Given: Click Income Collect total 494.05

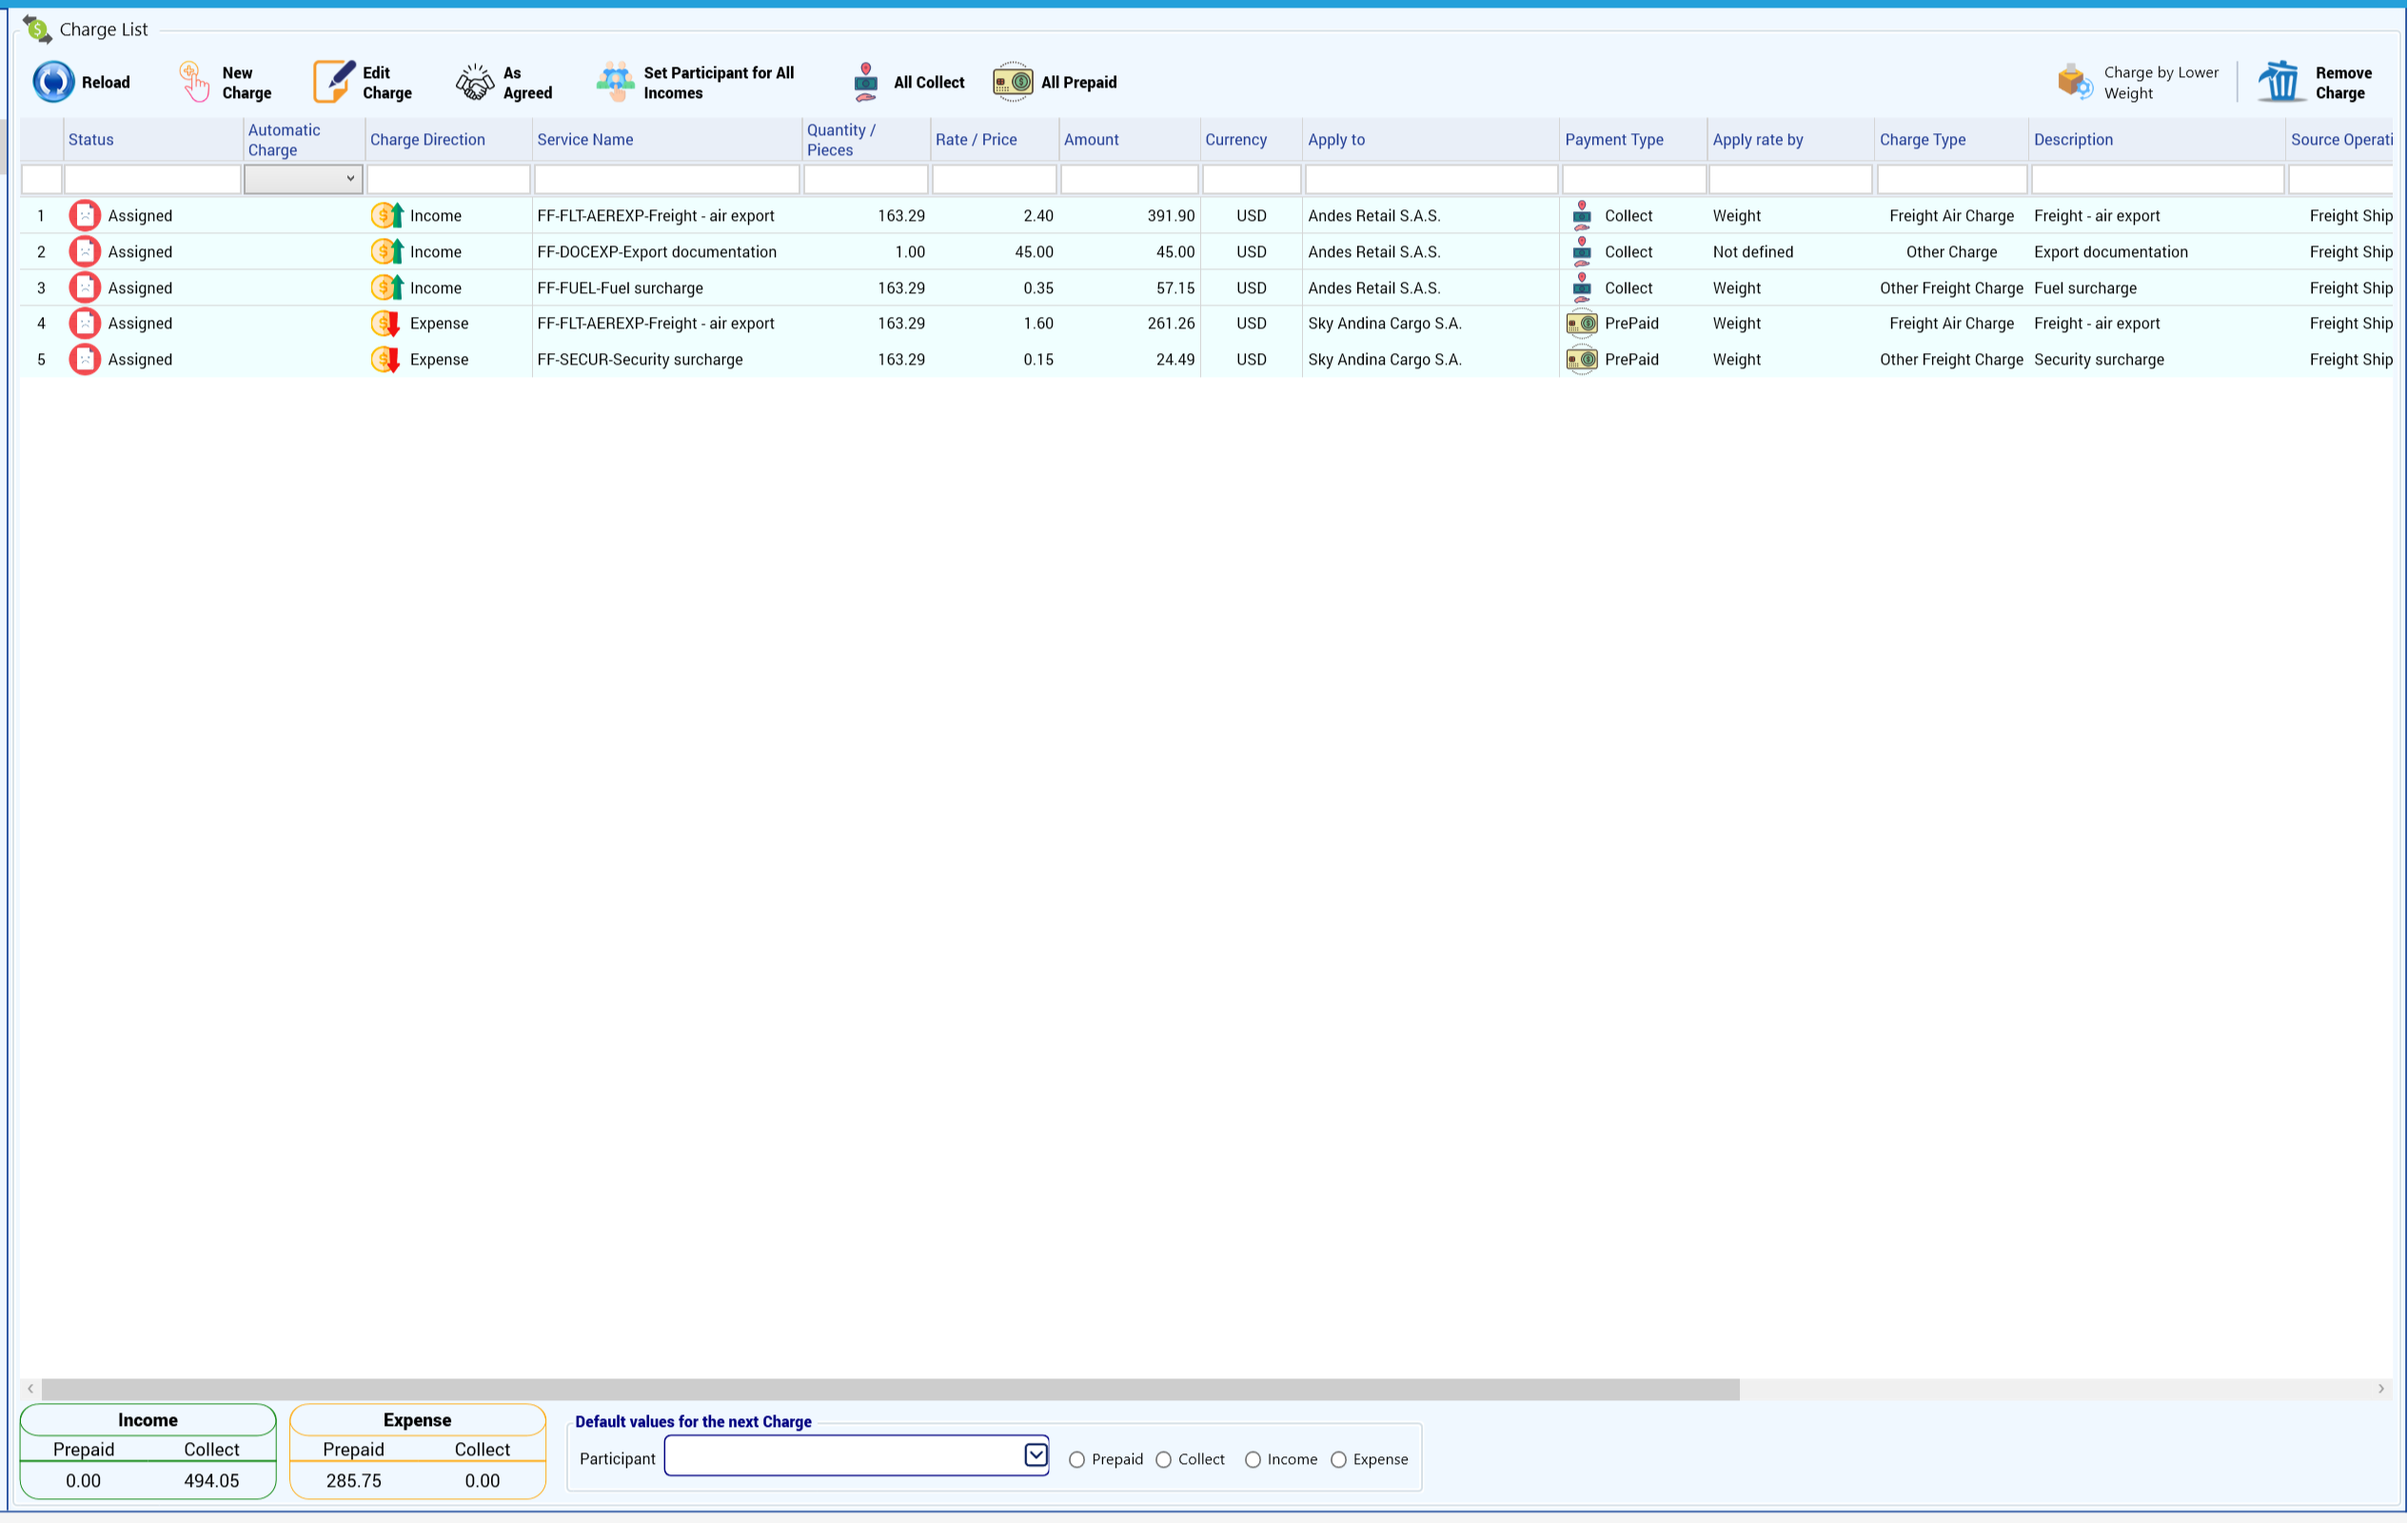Looking at the screenshot, I should click(212, 1481).
